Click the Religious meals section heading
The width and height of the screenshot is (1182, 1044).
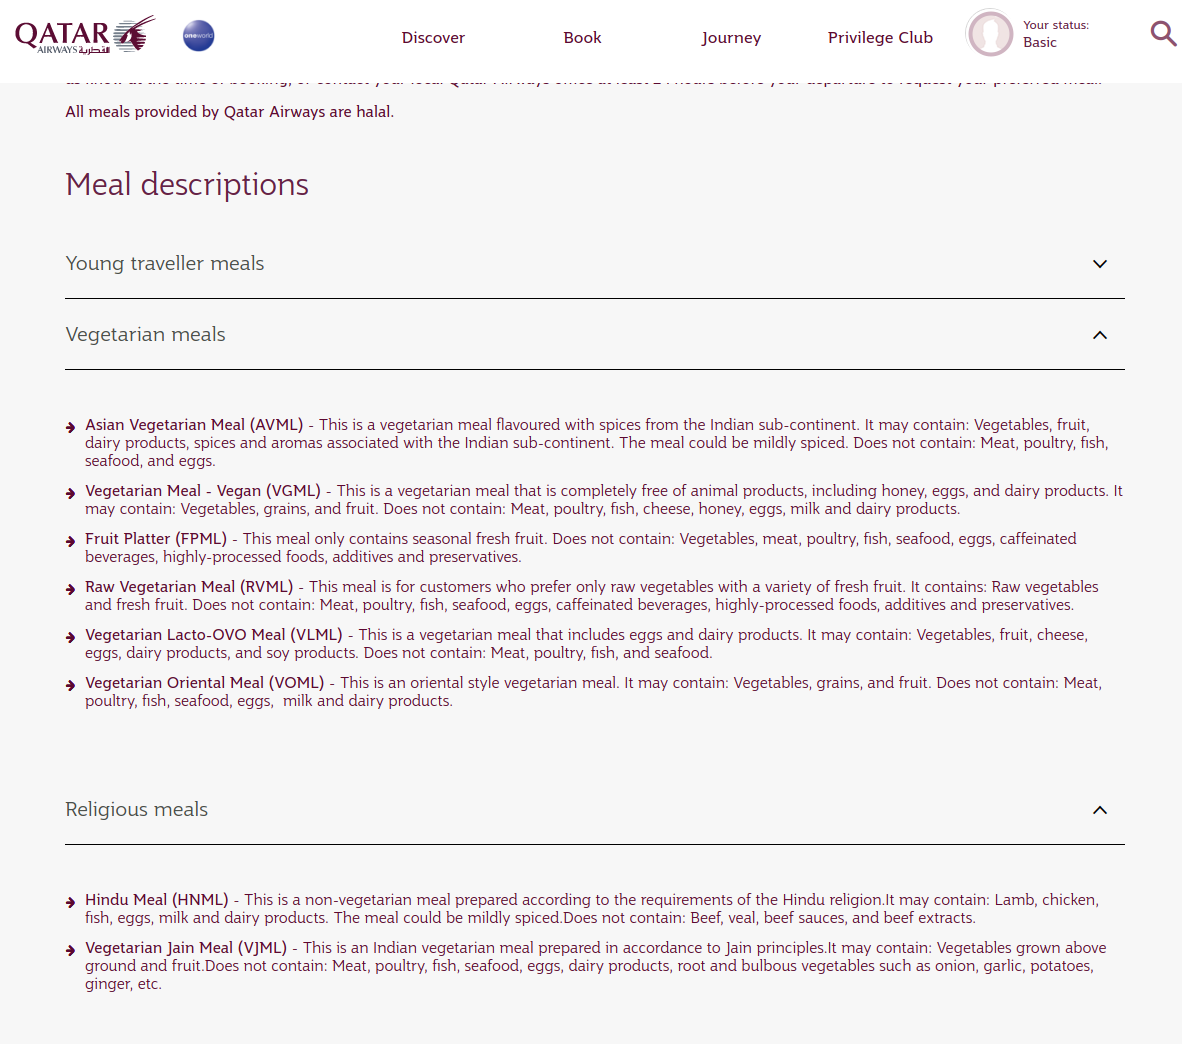click(137, 810)
